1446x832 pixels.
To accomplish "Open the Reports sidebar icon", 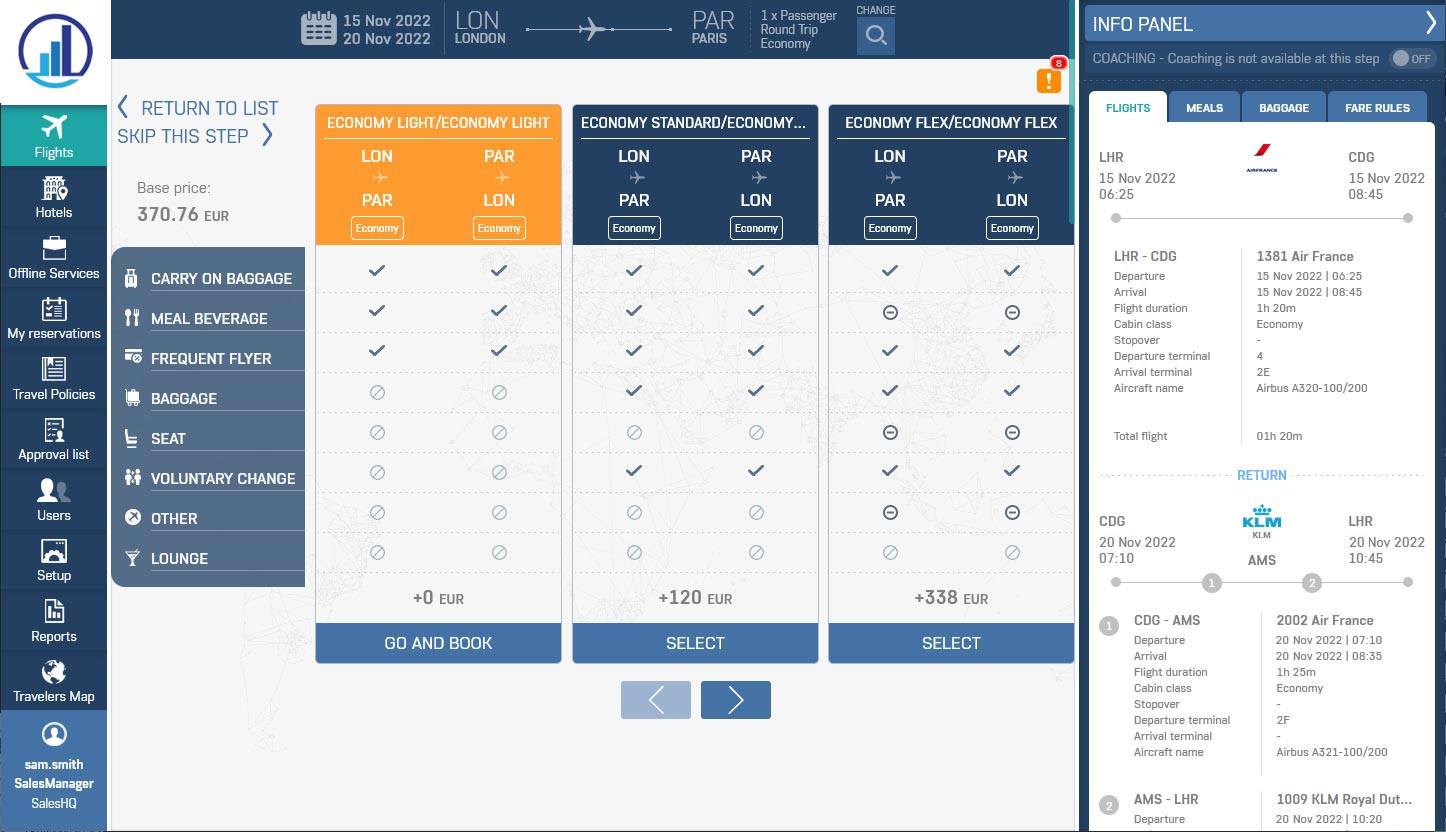I will click(x=54, y=612).
